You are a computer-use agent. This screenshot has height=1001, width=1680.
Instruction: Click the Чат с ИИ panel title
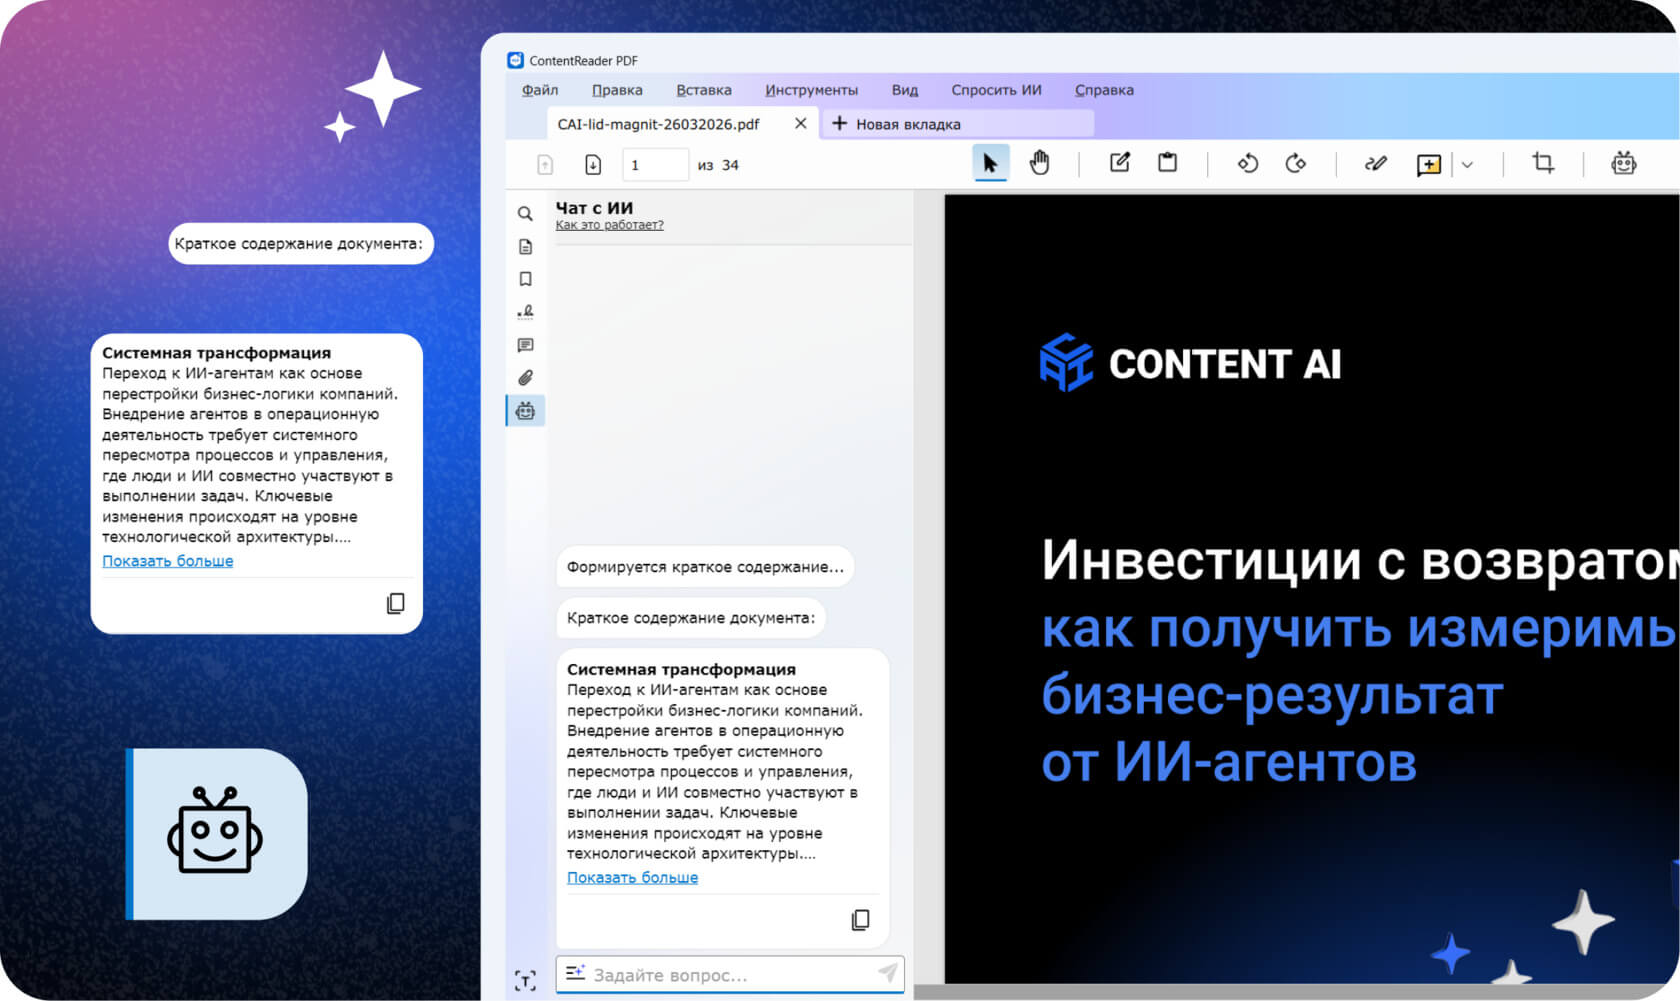coord(594,208)
